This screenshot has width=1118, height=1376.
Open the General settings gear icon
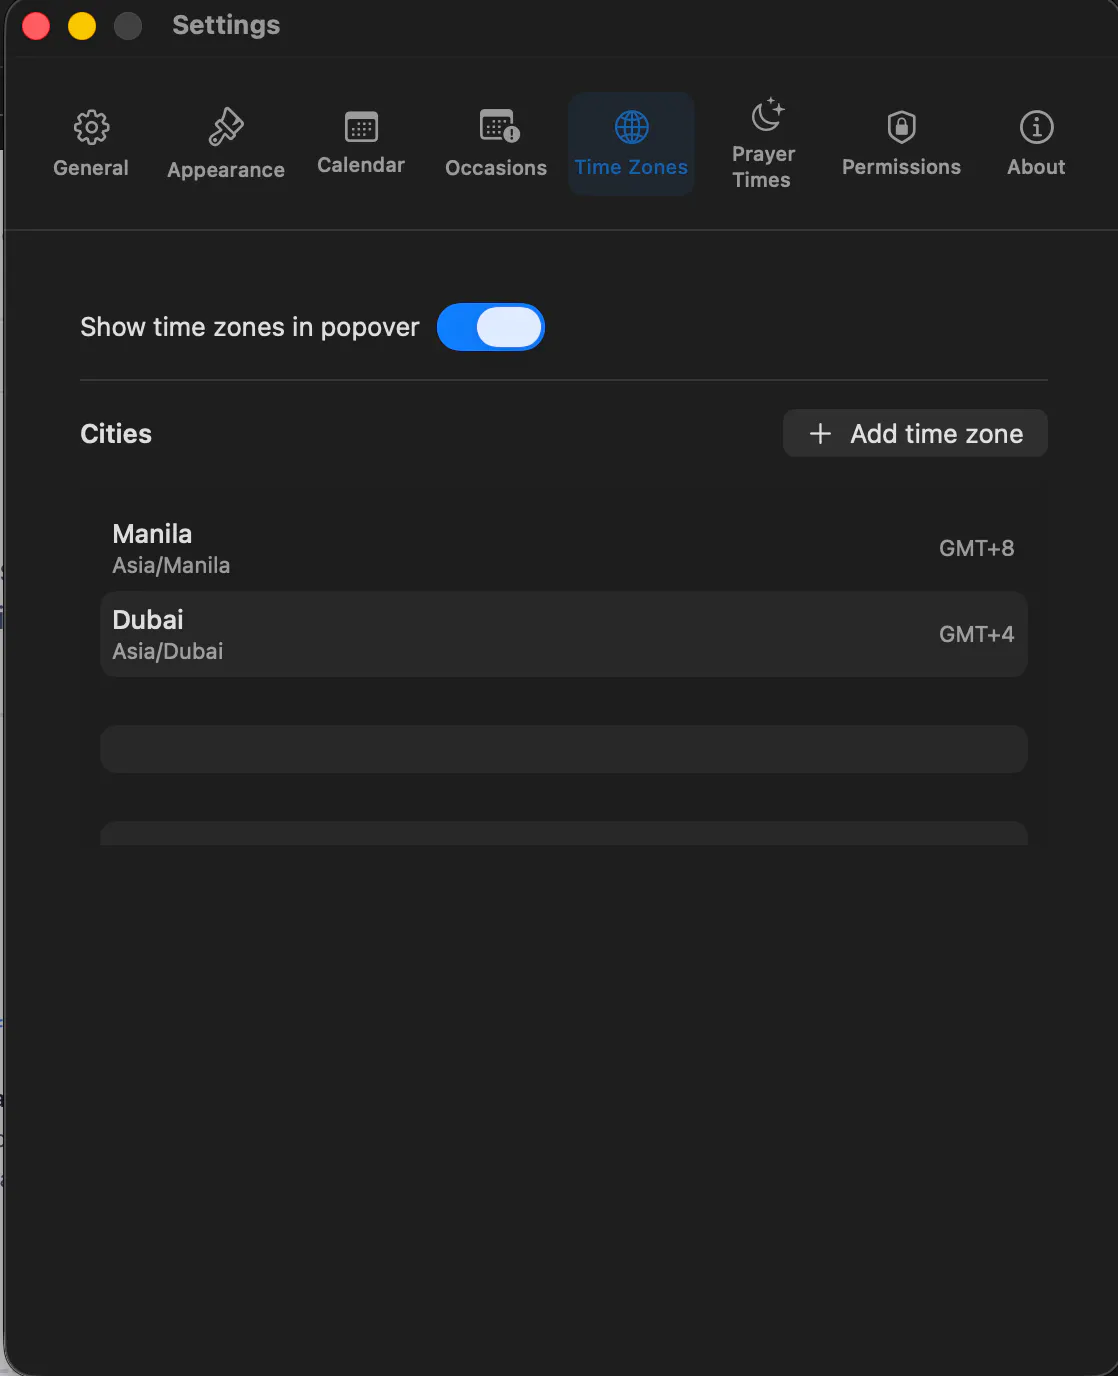91,127
